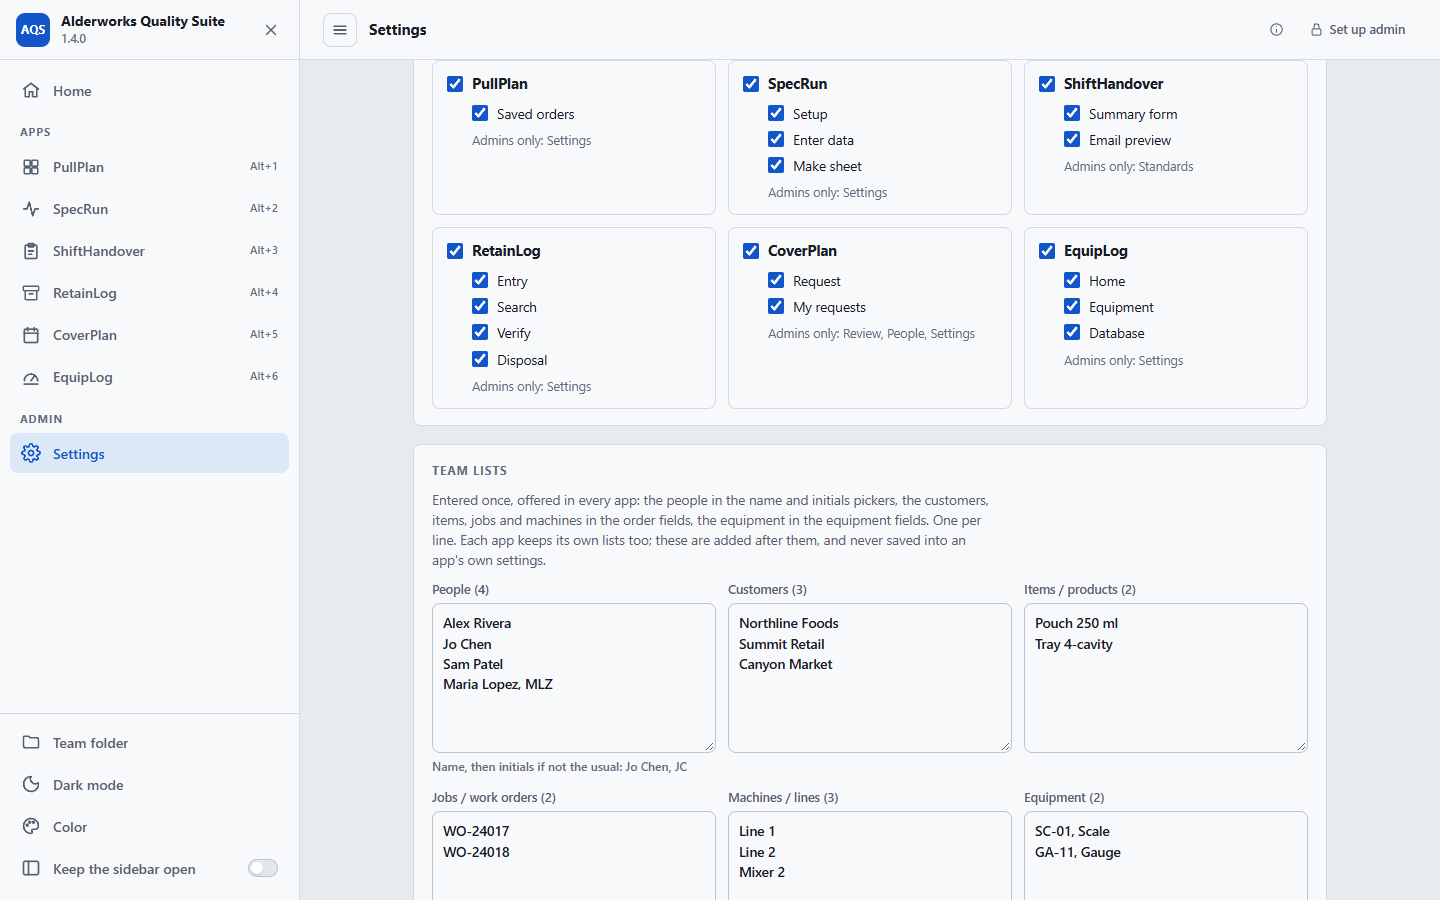1440x900 pixels.
Task: Toggle Keep the sidebar open switch
Action: pyautogui.click(x=263, y=868)
